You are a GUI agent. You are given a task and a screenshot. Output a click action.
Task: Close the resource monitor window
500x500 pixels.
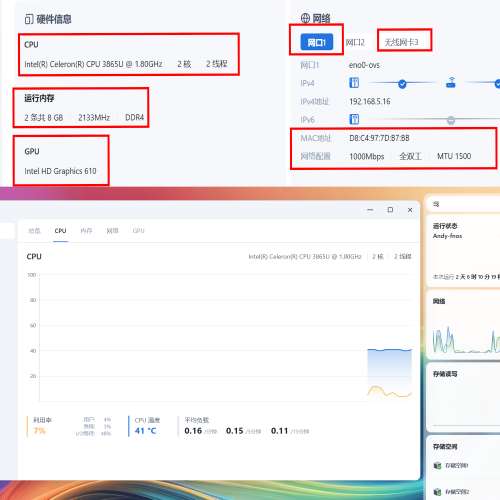click(x=410, y=210)
